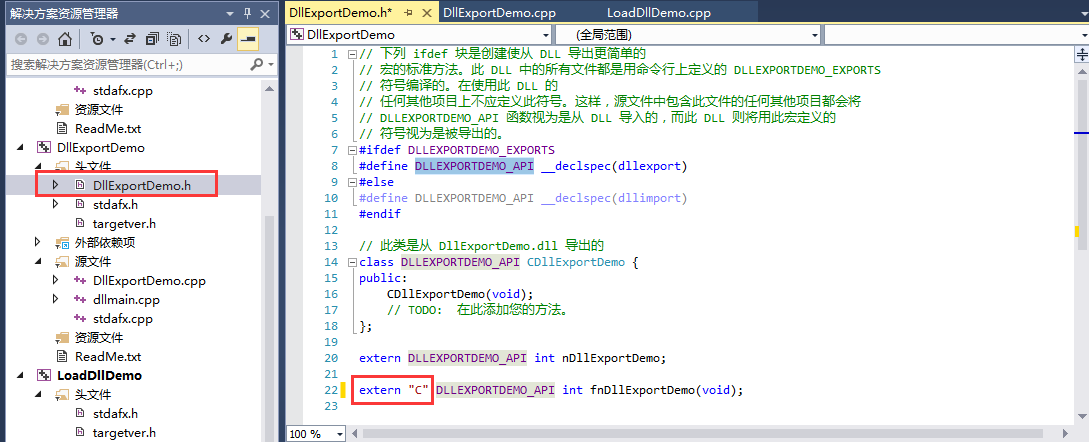Collapse the #ifdef region at line 7

pyautogui.click(x=352, y=150)
